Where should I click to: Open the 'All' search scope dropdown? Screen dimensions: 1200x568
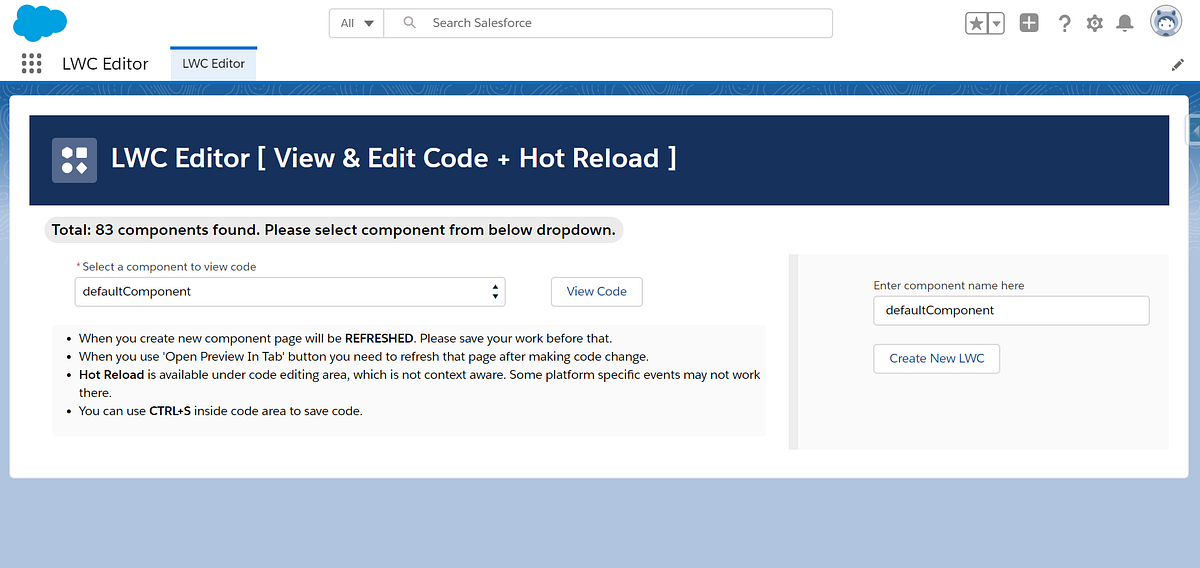(x=356, y=23)
